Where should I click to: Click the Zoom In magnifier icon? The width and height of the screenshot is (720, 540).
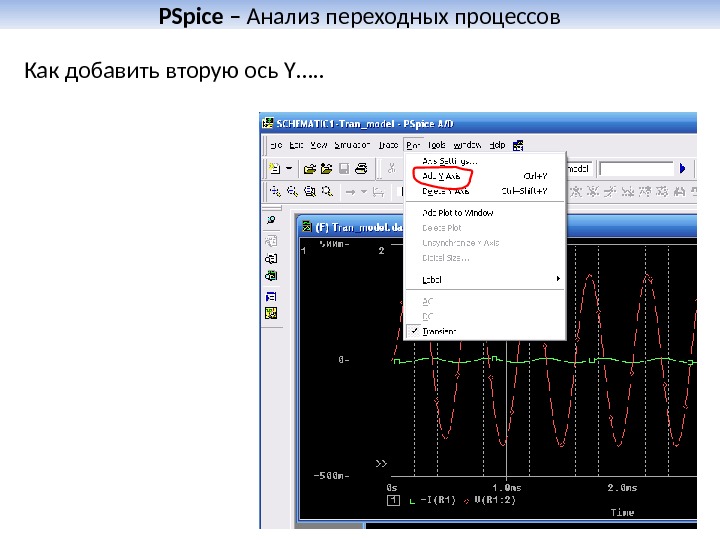tap(275, 191)
